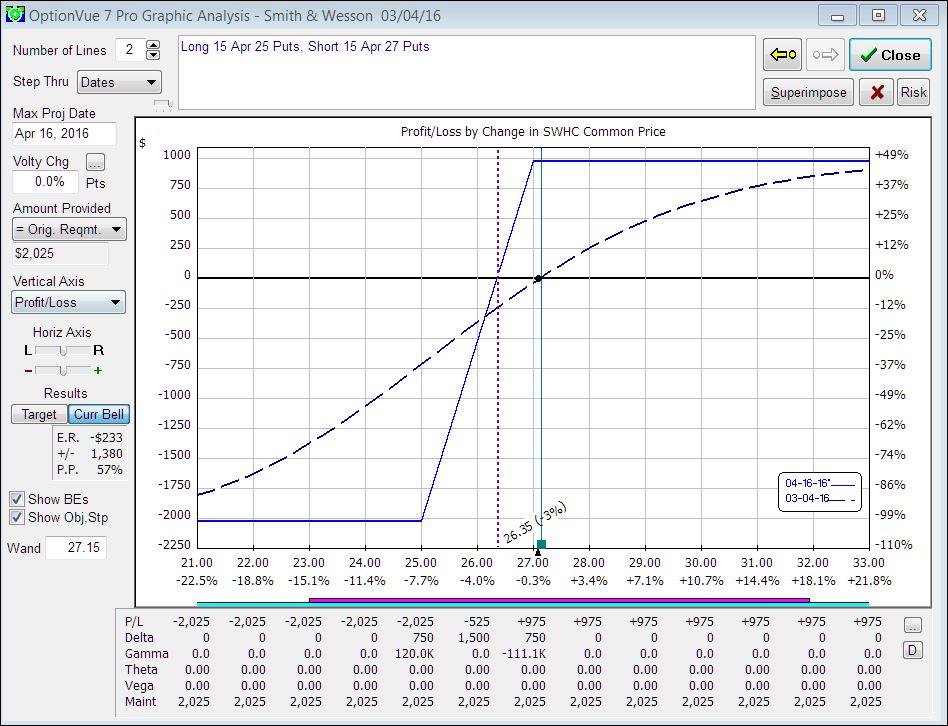
Task: Open the Amount Provided dropdown
Action: [x=69, y=230]
